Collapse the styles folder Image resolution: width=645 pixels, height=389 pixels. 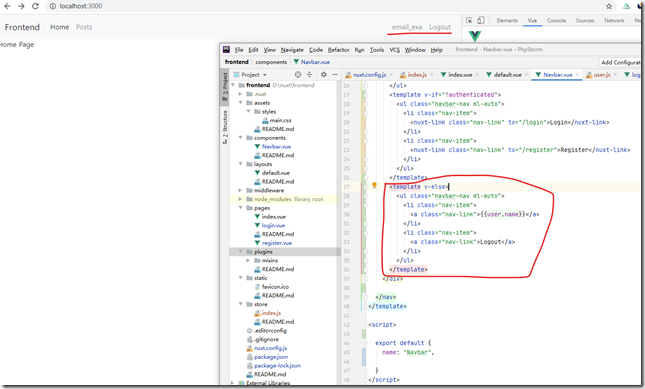click(248, 111)
